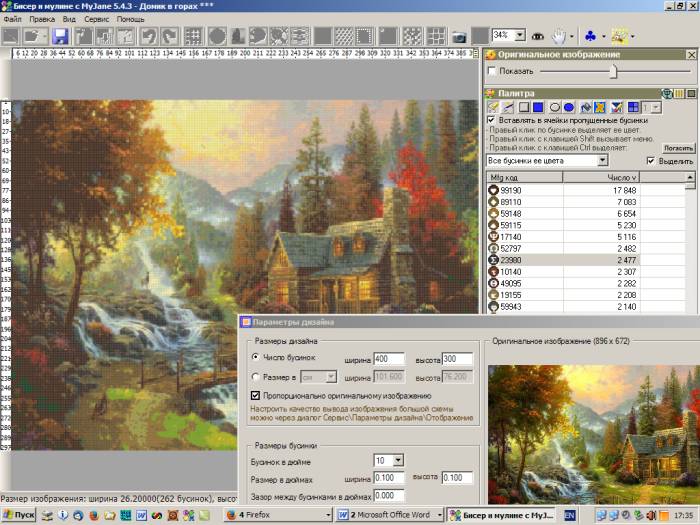Image resolution: width=700 pixels, height=525 pixels.
Task: Select the empty ellipse tool in palette
Action: pyautogui.click(x=554, y=107)
